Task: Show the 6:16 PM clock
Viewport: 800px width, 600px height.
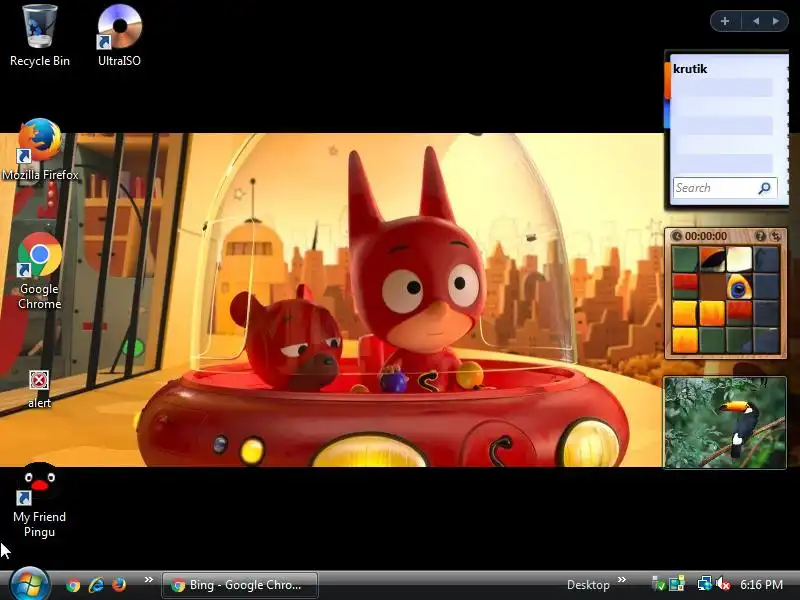Action: pos(761,585)
